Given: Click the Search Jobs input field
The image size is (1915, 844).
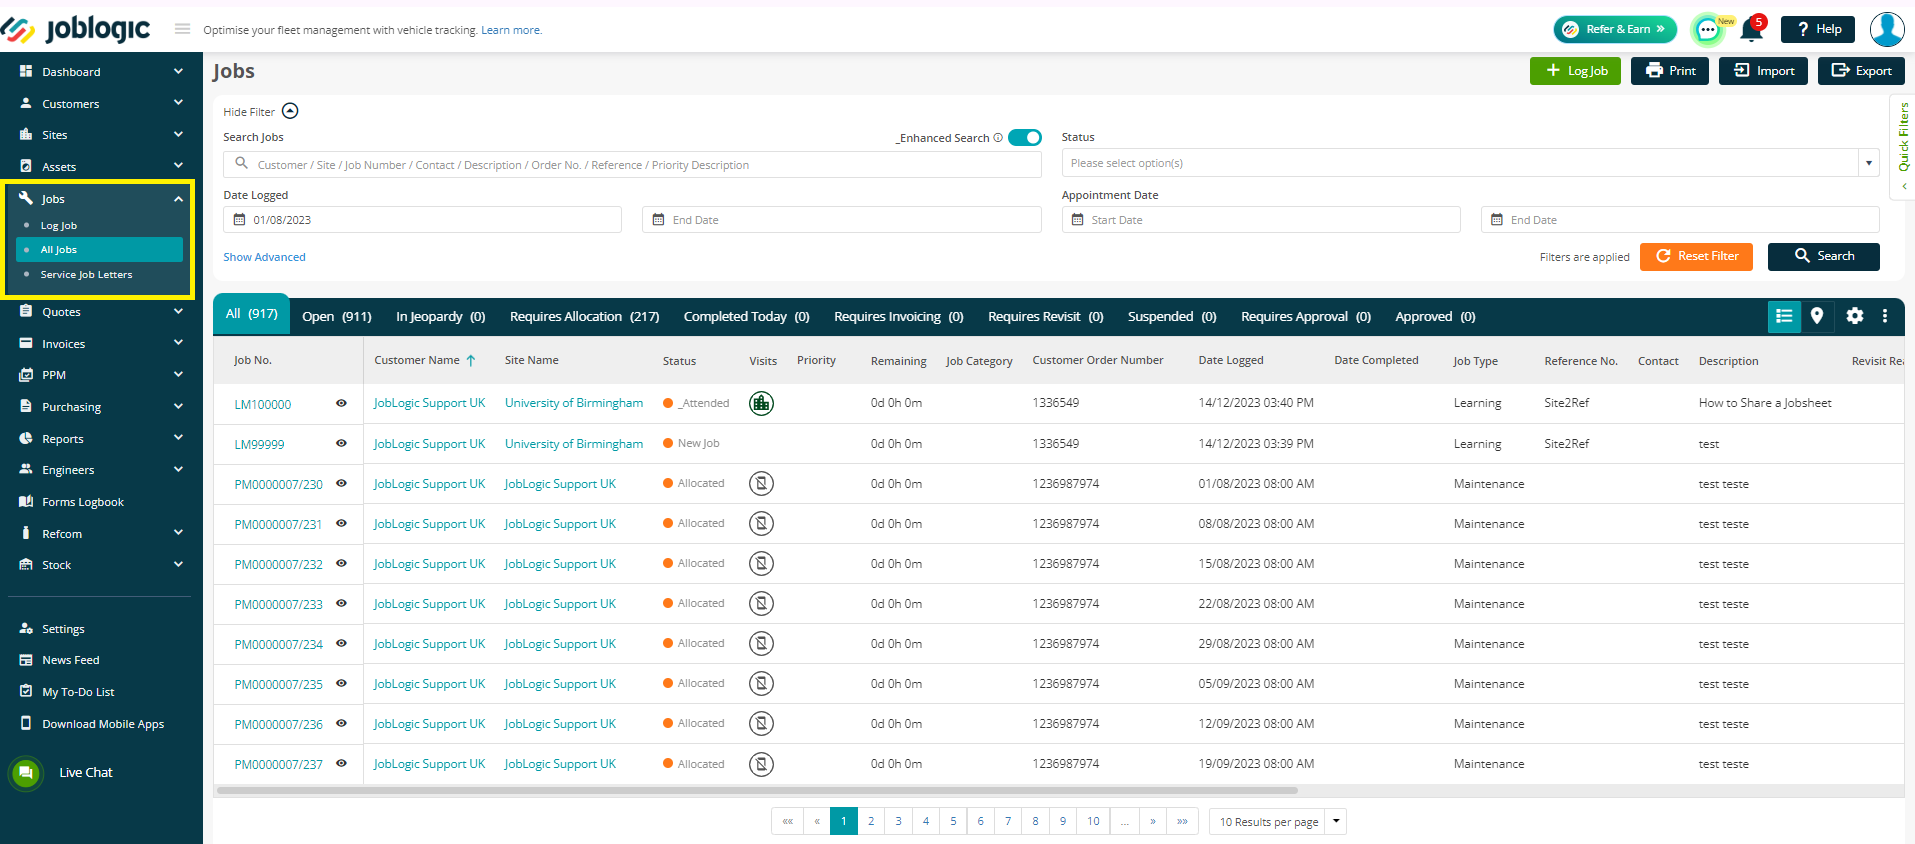Looking at the screenshot, I should tap(632, 164).
